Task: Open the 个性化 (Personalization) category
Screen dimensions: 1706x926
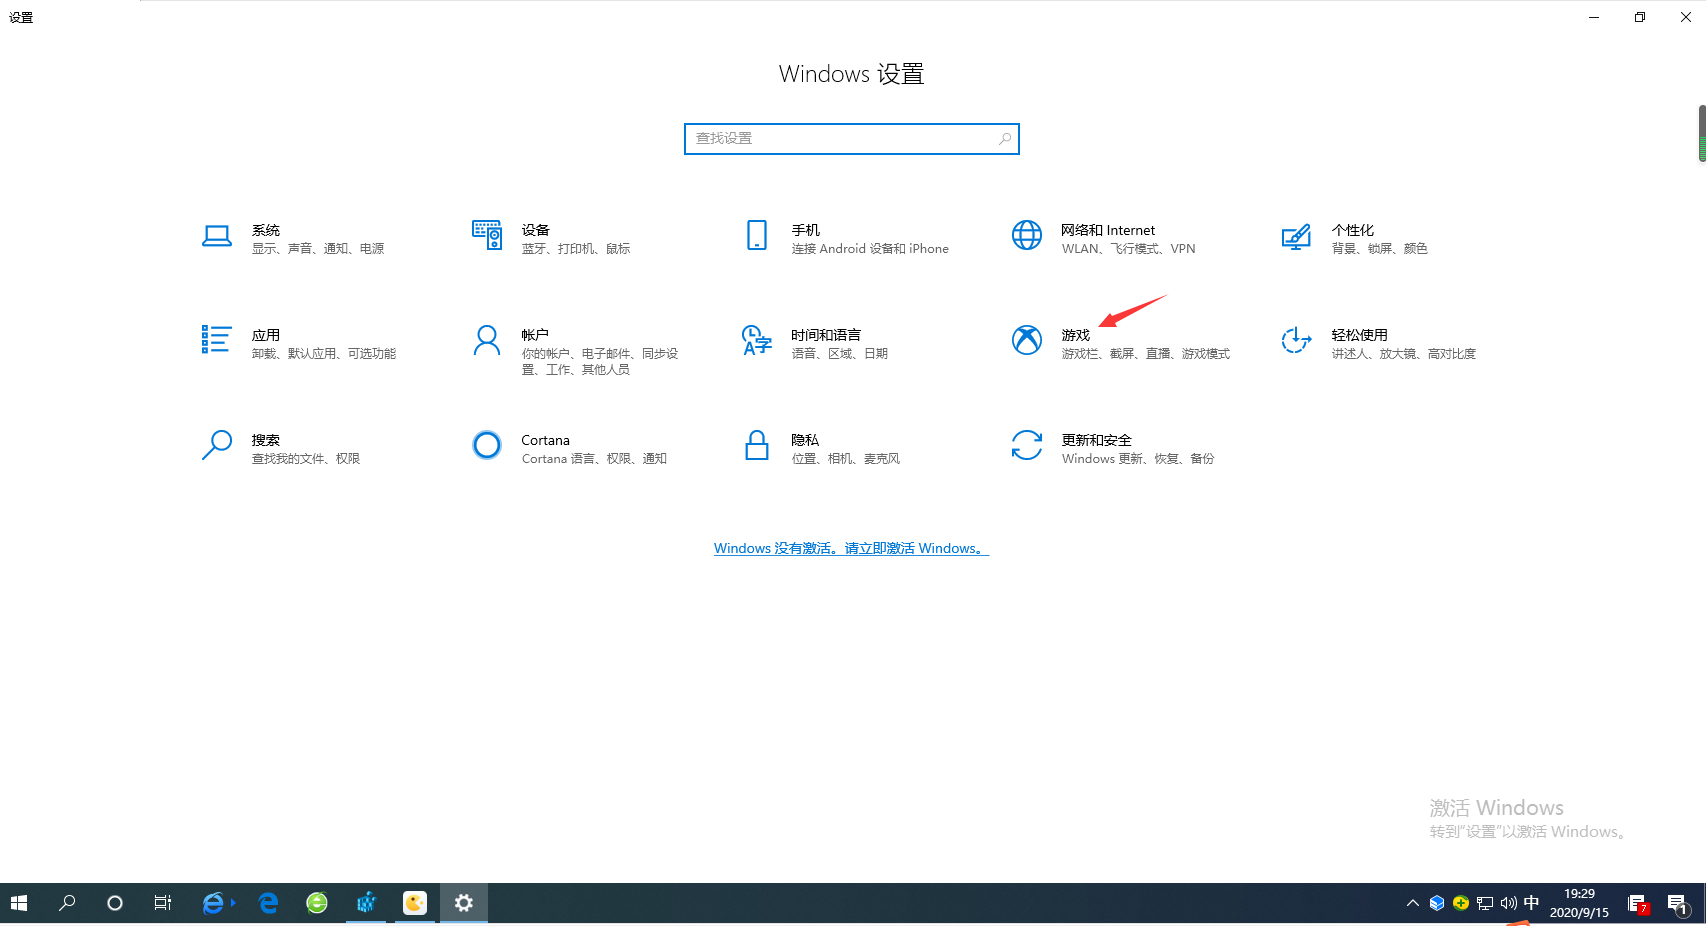Action: pos(1355,238)
